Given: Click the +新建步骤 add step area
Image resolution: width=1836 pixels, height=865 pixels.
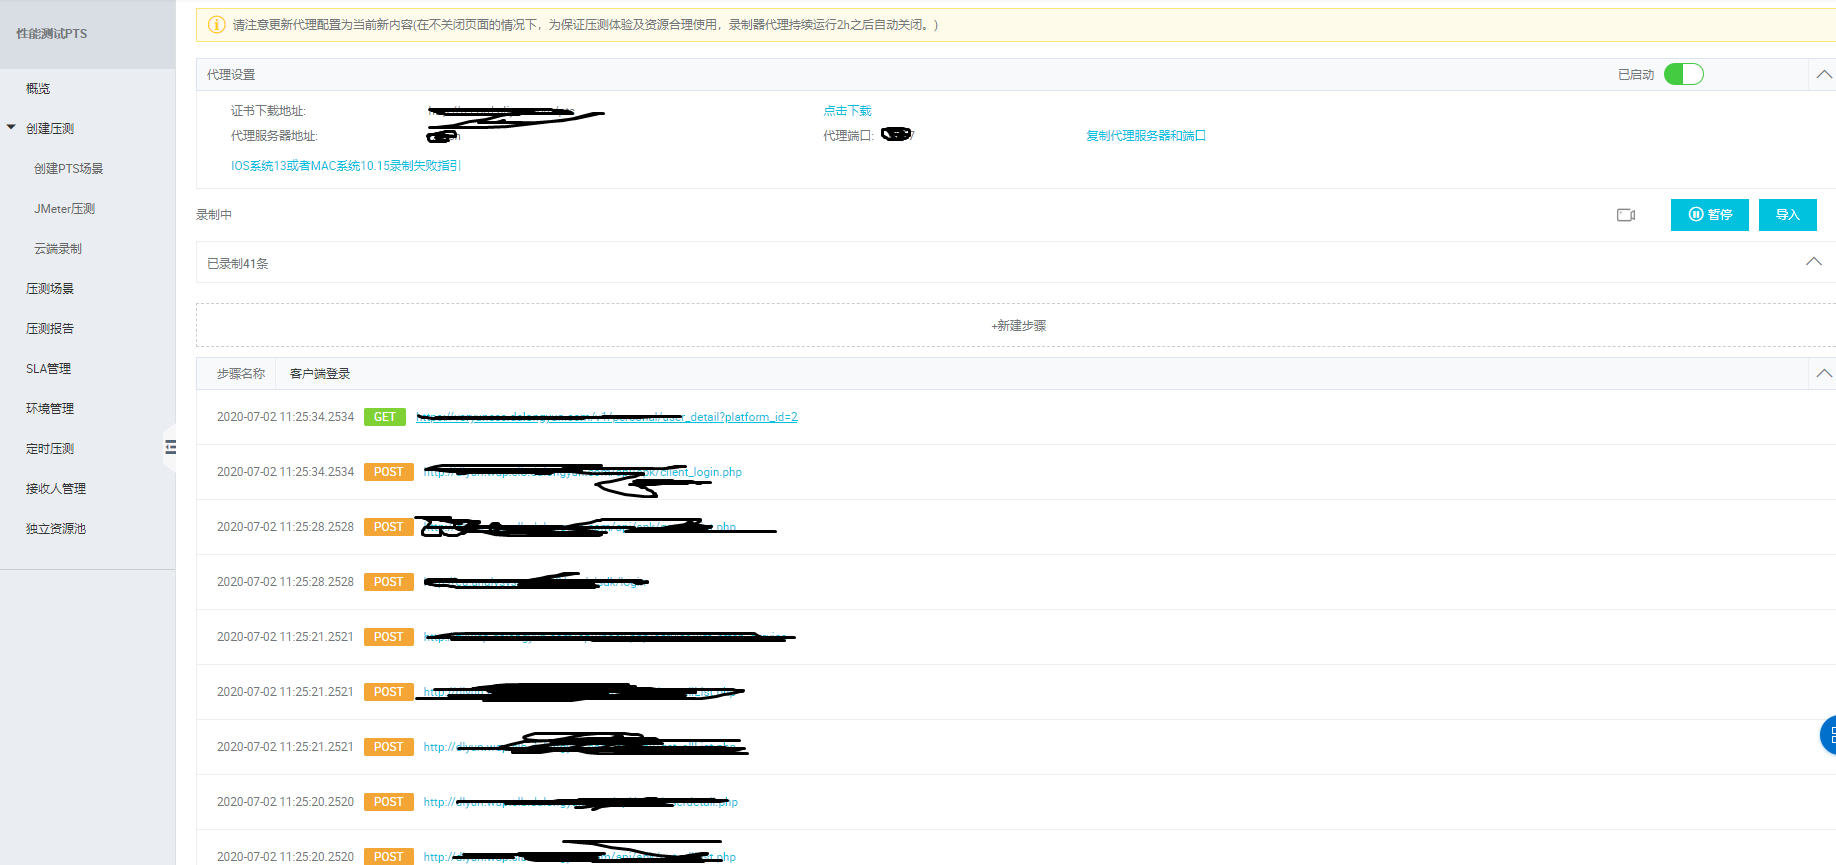Looking at the screenshot, I should [1018, 326].
